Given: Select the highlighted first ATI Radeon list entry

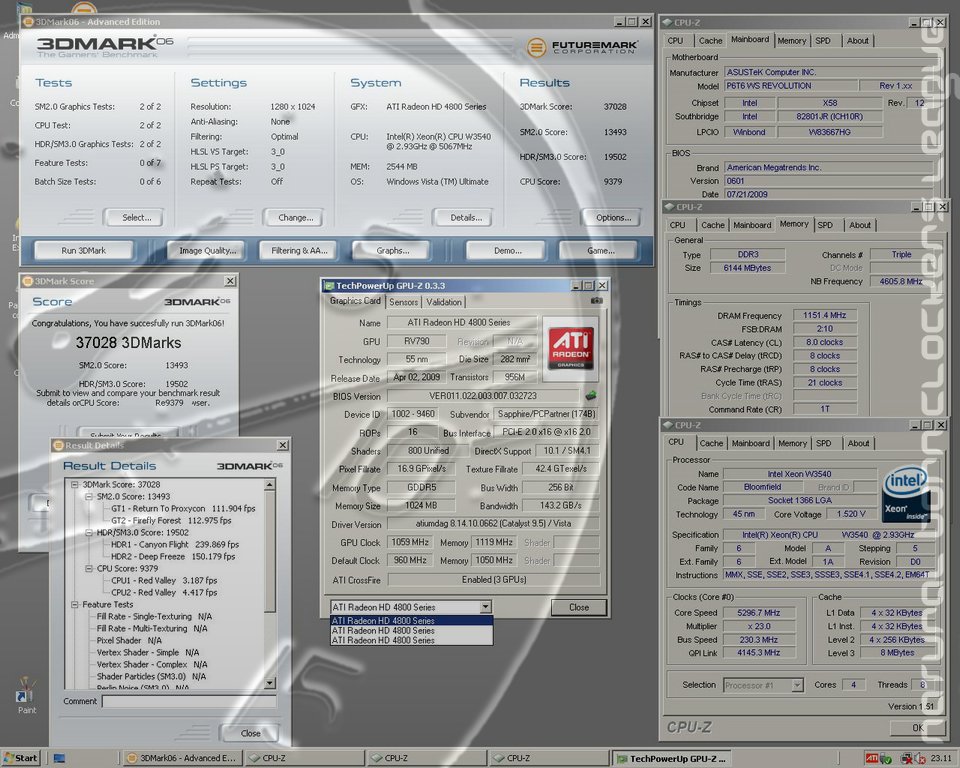Looking at the screenshot, I should pos(411,620).
